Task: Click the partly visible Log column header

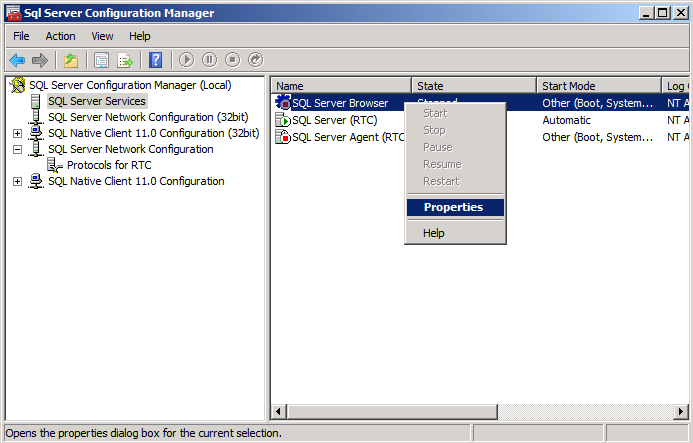Action: [x=675, y=86]
